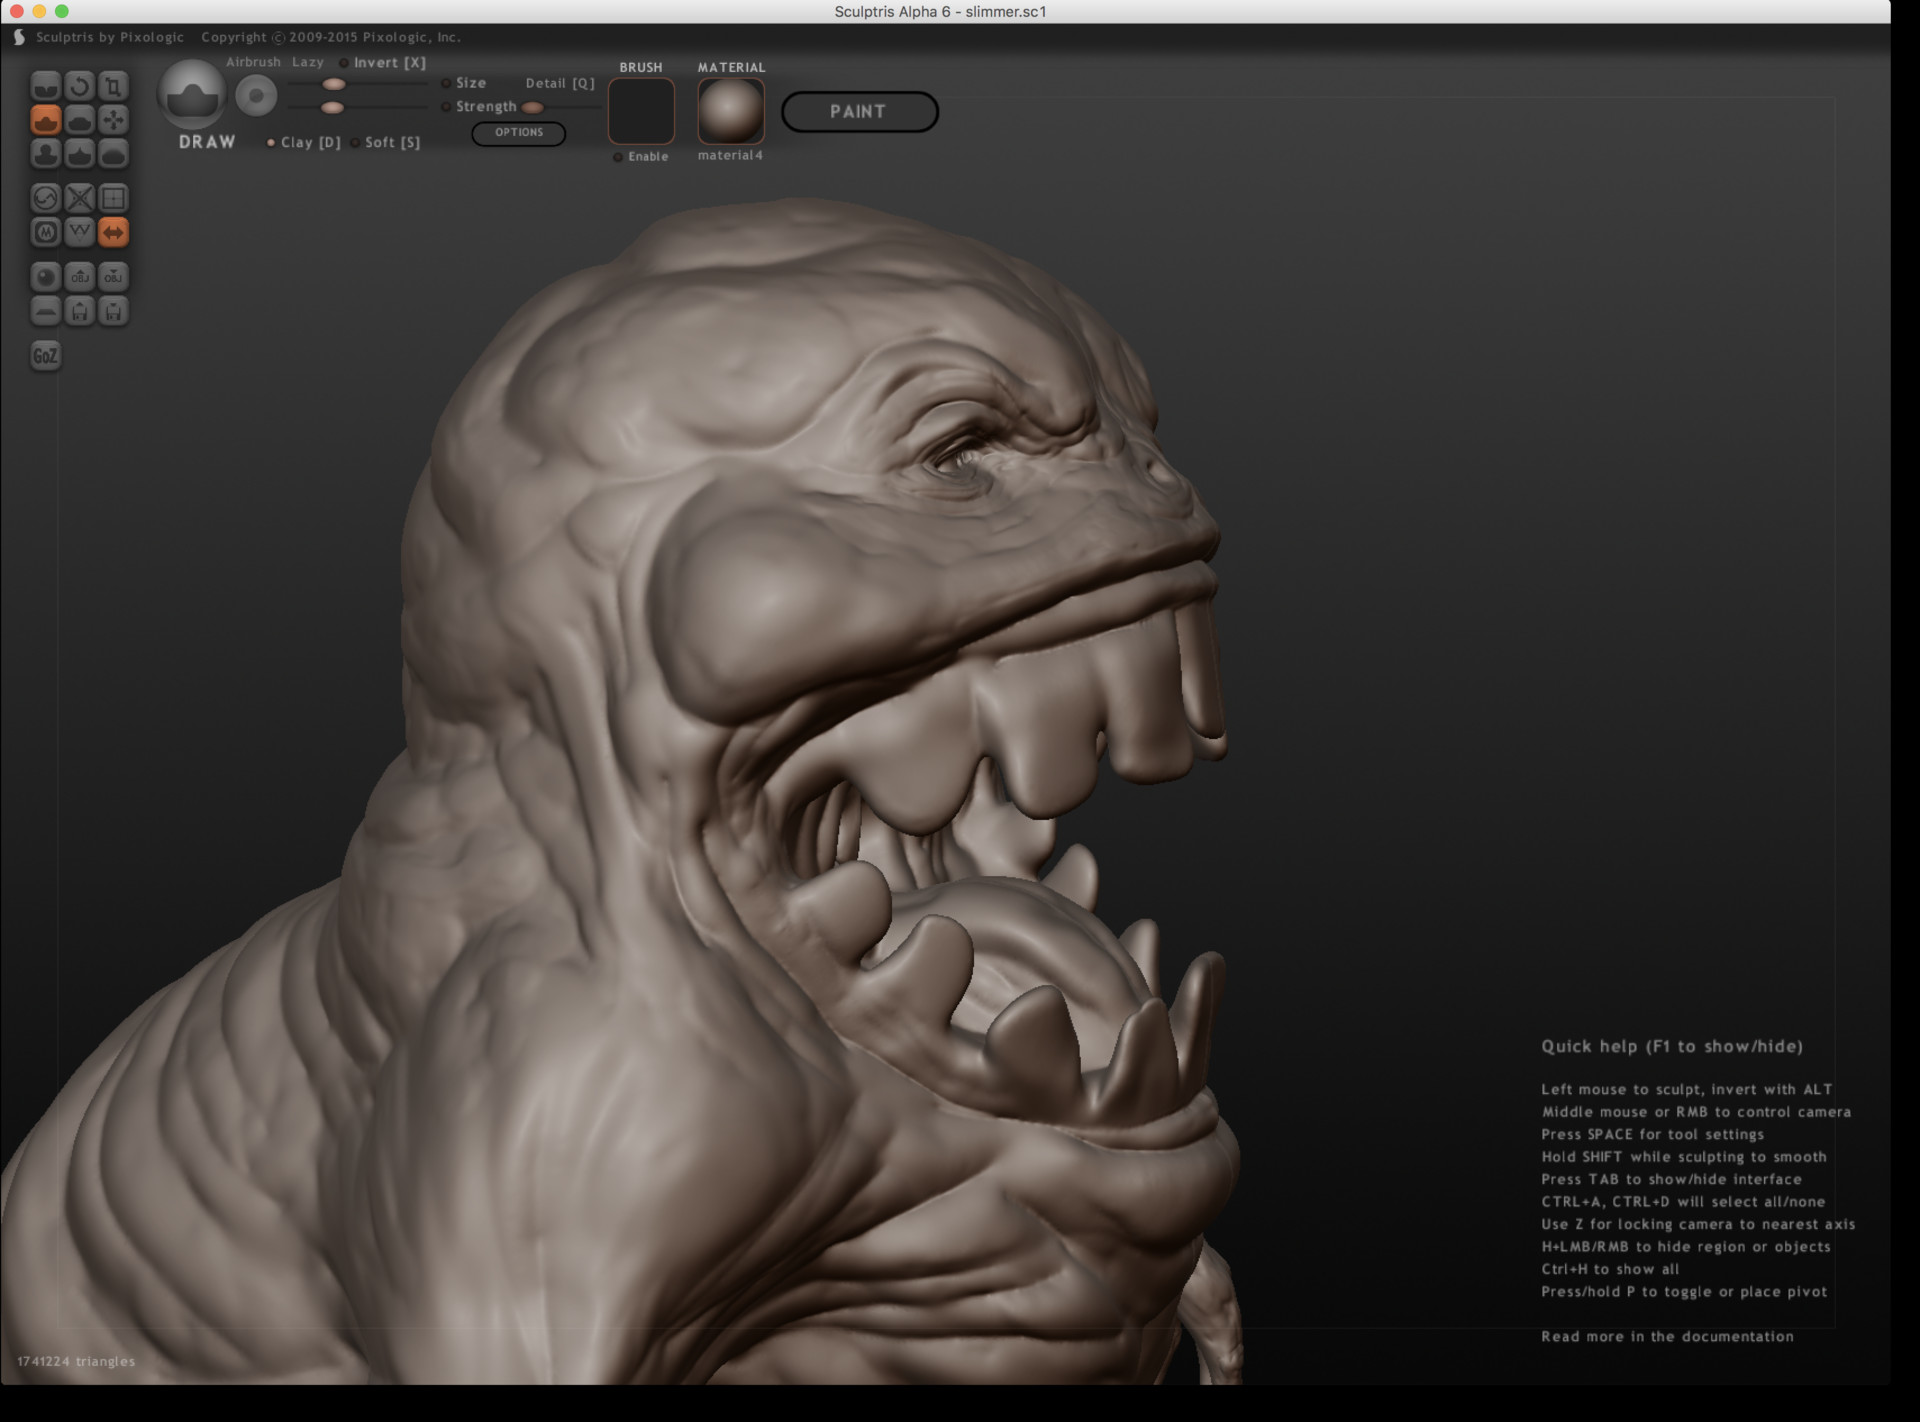This screenshot has height=1422, width=1920.
Task: Click the GoZ button
Action: click(46, 355)
